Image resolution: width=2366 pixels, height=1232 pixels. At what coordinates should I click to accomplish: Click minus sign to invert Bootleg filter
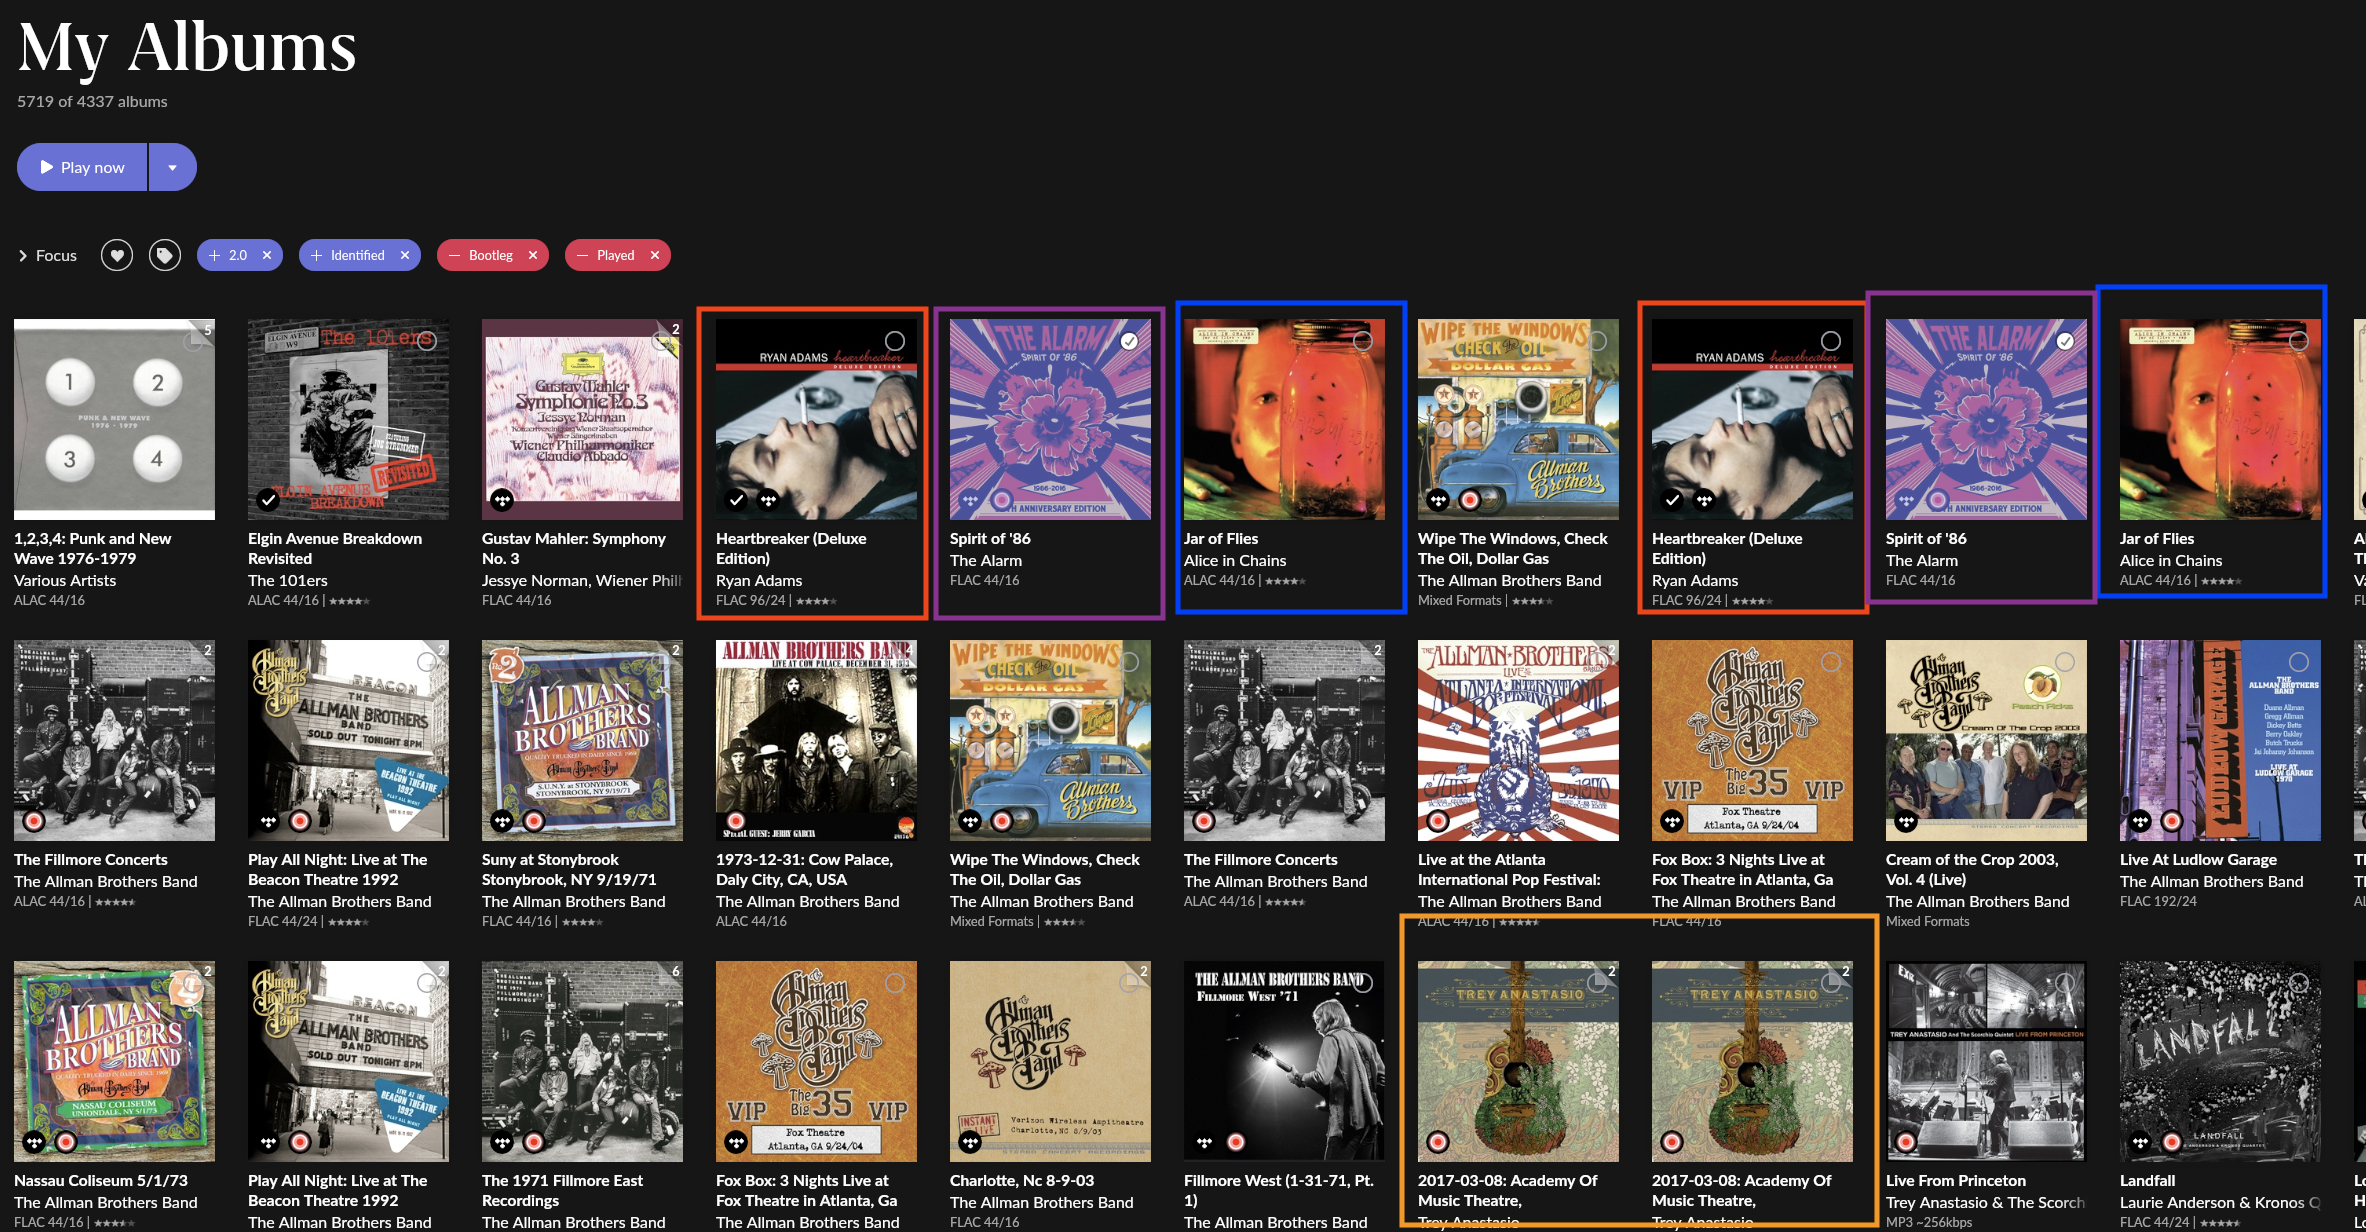click(x=455, y=256)
